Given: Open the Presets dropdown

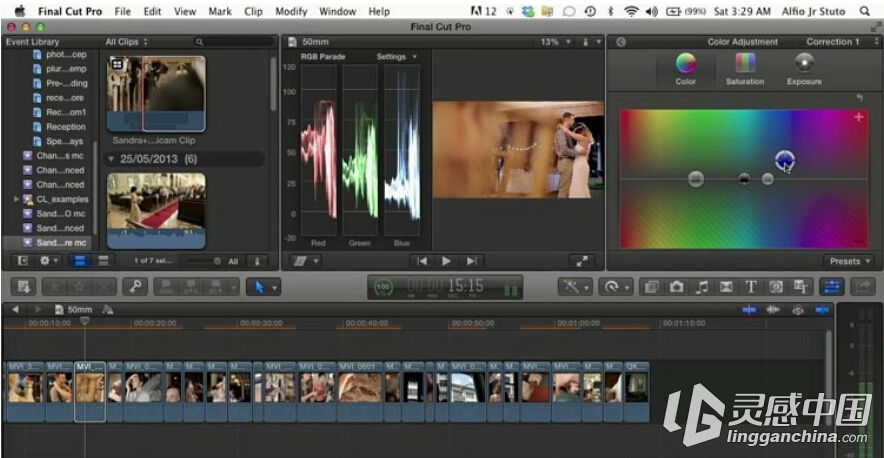Looking at the screenshot, I should pyautogui.click(x=848, y=261).
